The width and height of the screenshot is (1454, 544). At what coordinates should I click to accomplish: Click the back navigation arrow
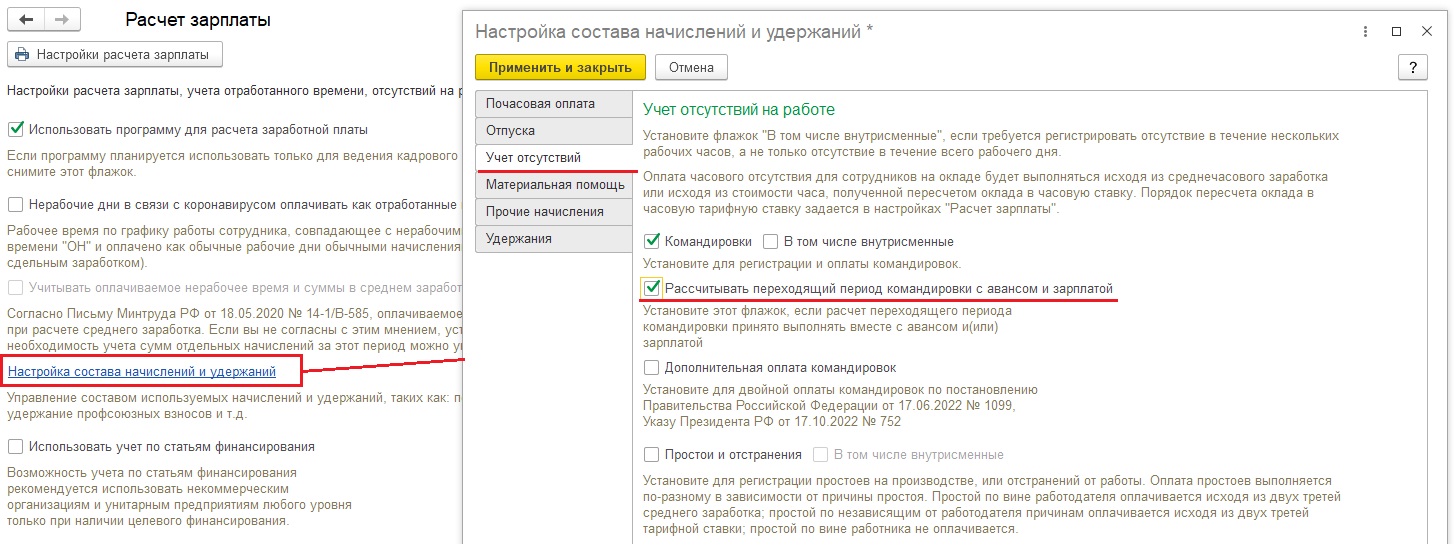pos(26,20)
